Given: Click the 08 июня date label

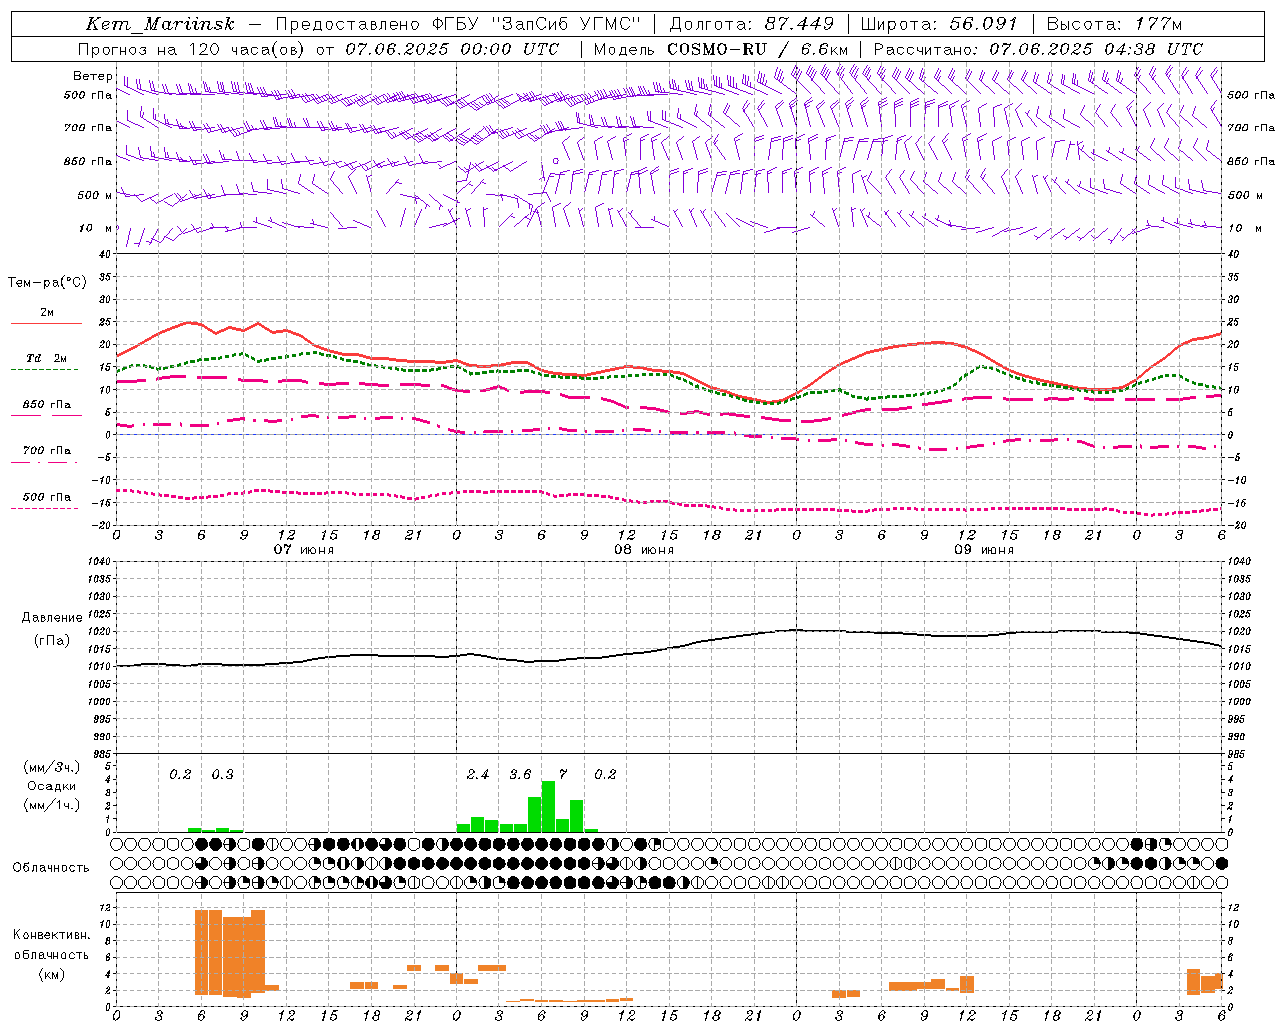Looking at the screenshot, I should point(644,550).
